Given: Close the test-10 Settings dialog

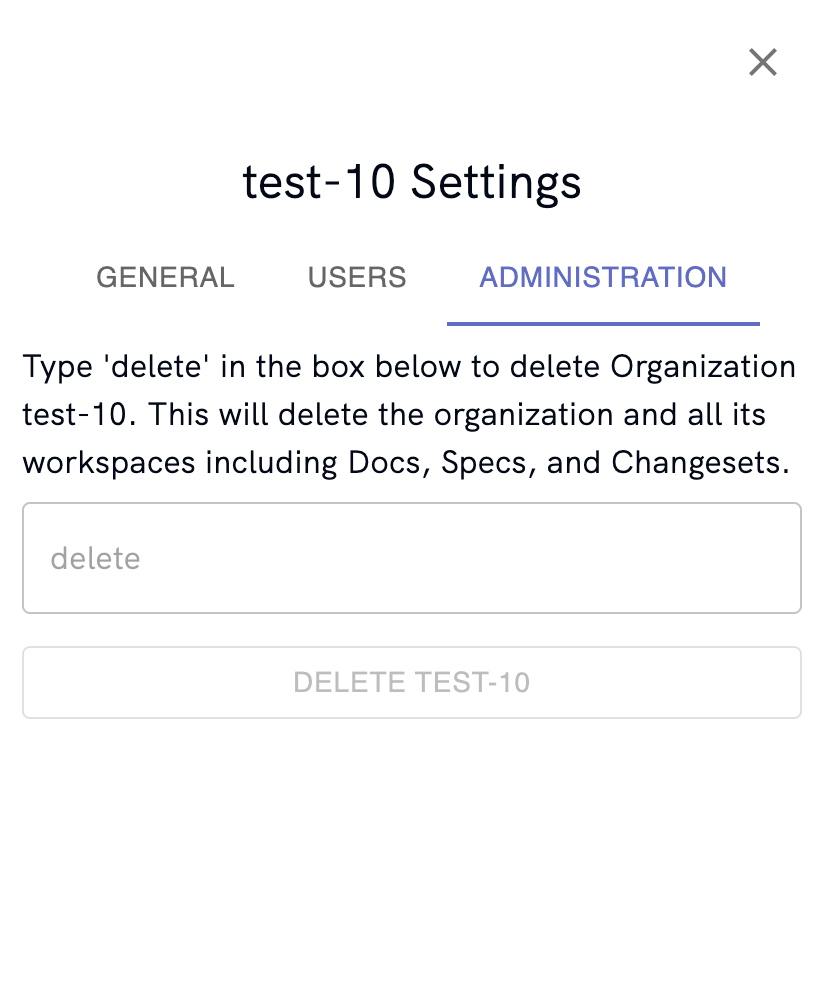Looking at the screenshot, I should pos(762,62).
